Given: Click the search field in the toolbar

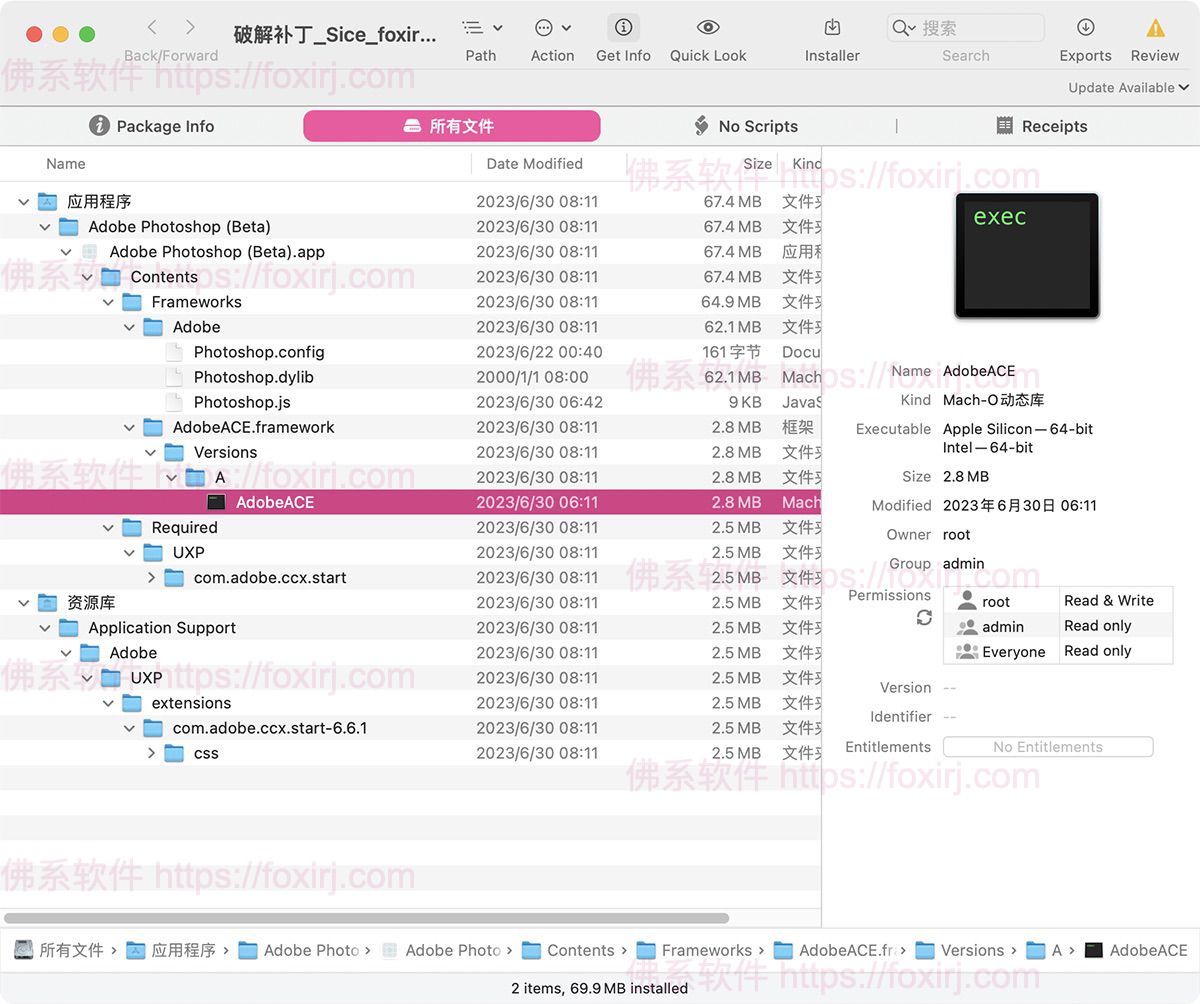Looking at the screenshot, I should pyautogui.click(x=963, y=28).
